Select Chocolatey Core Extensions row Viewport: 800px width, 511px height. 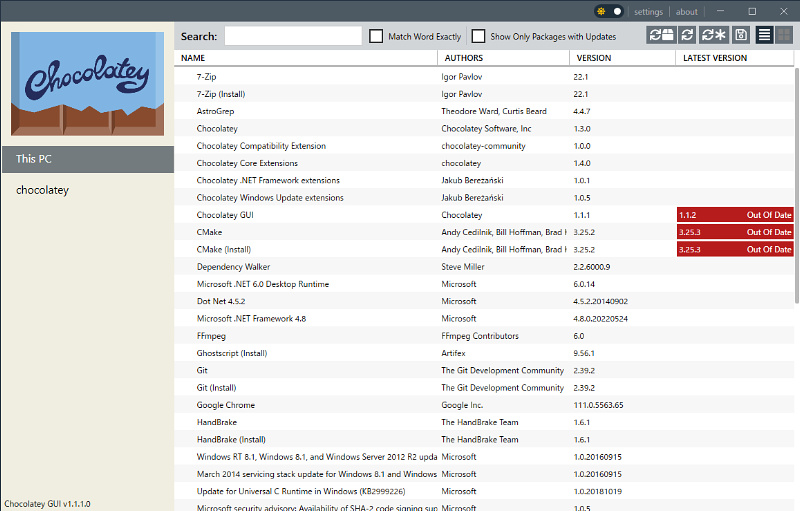point(484,163)
